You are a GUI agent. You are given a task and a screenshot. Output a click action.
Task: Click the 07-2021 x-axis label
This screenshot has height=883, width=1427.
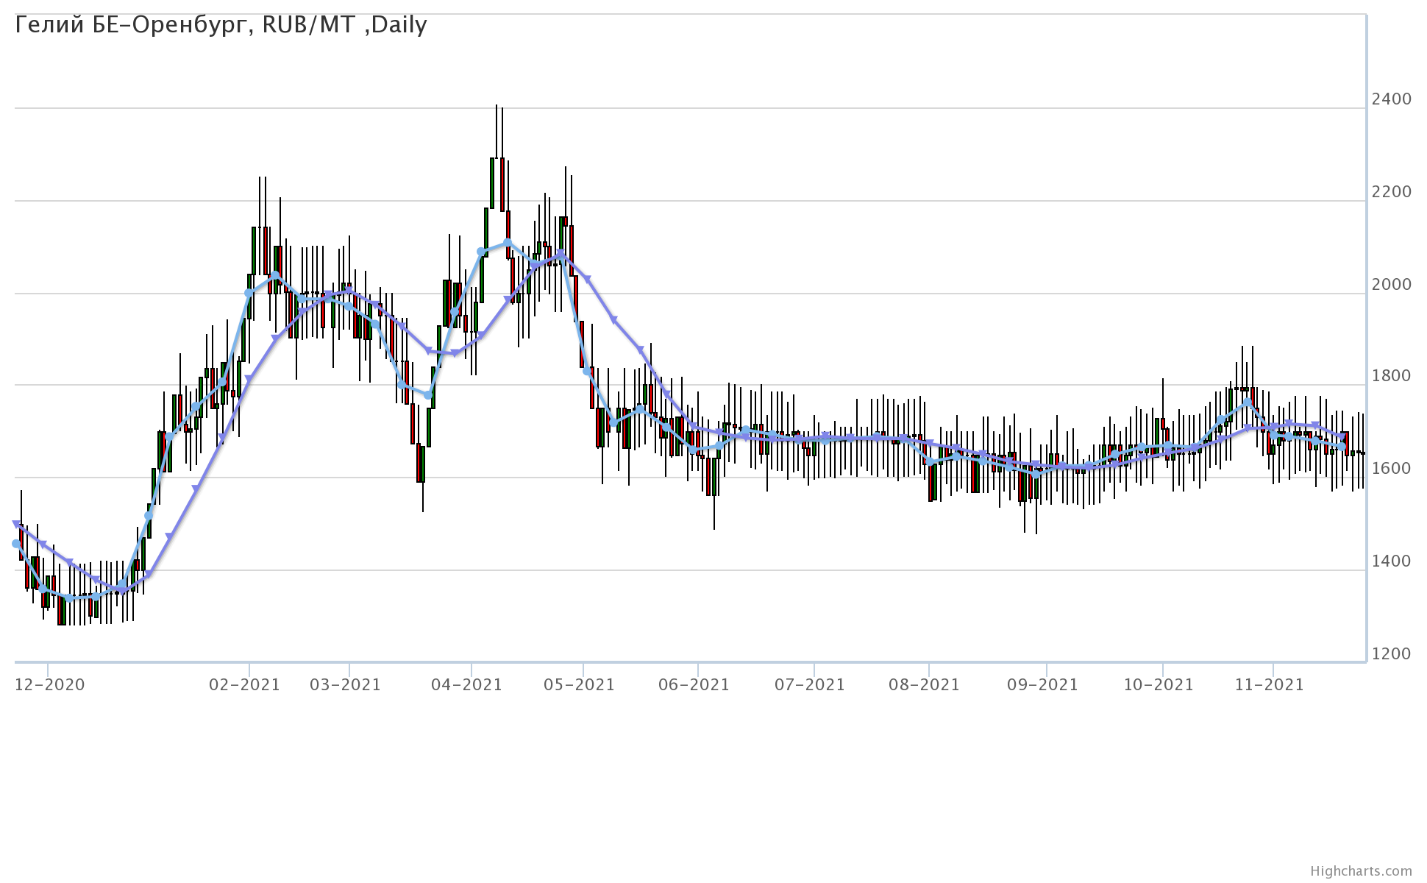tap(810, 685)
